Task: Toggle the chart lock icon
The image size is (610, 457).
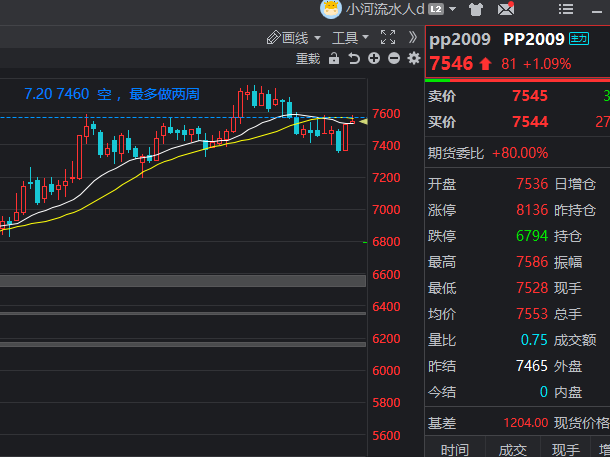Action: [334, 58]
